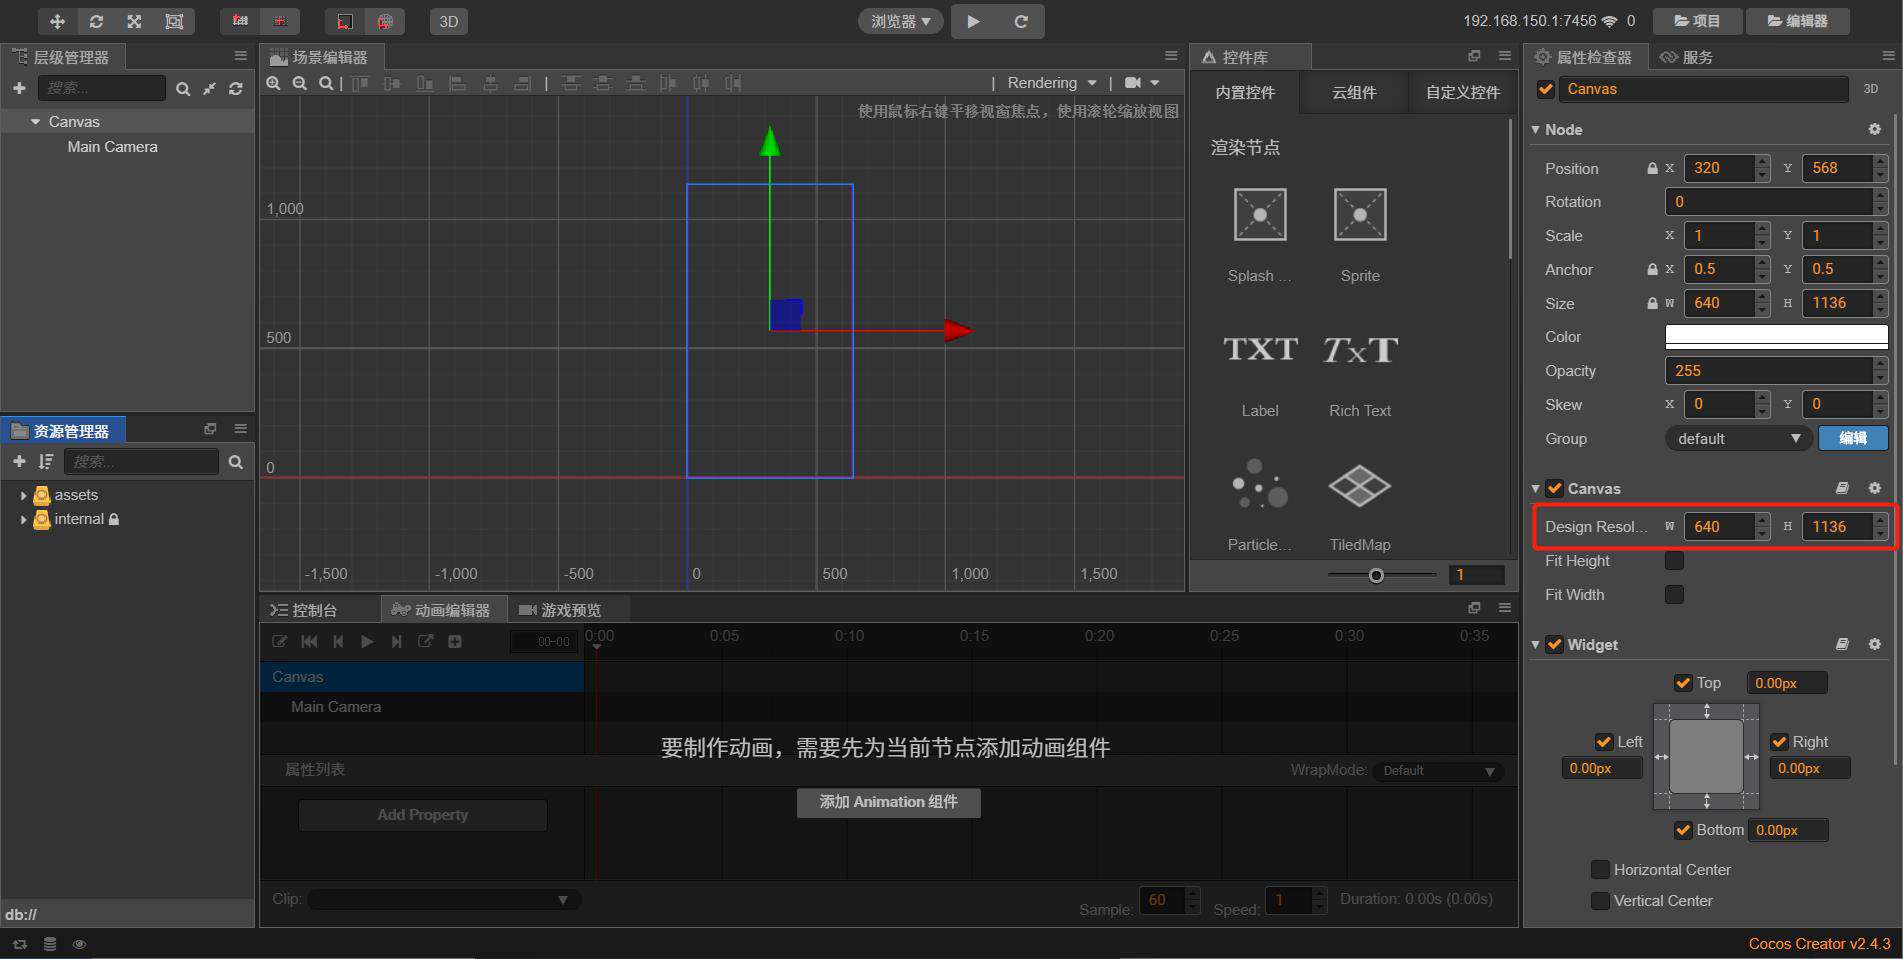Toggle the 3D scene mode button
This screenshot has height=959, width=1903.
click(449, 21)
